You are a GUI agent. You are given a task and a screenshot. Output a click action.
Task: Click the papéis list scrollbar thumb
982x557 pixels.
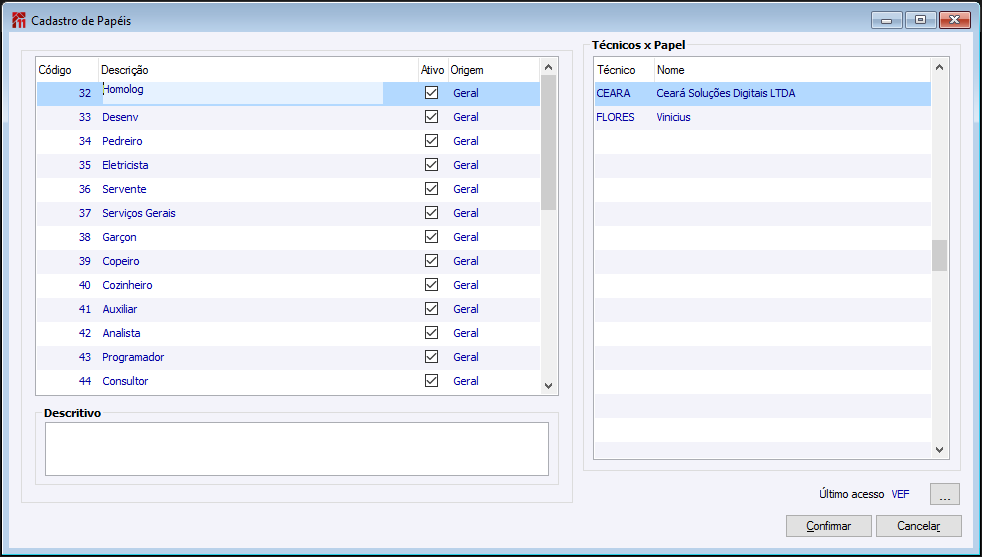point(549,142)
